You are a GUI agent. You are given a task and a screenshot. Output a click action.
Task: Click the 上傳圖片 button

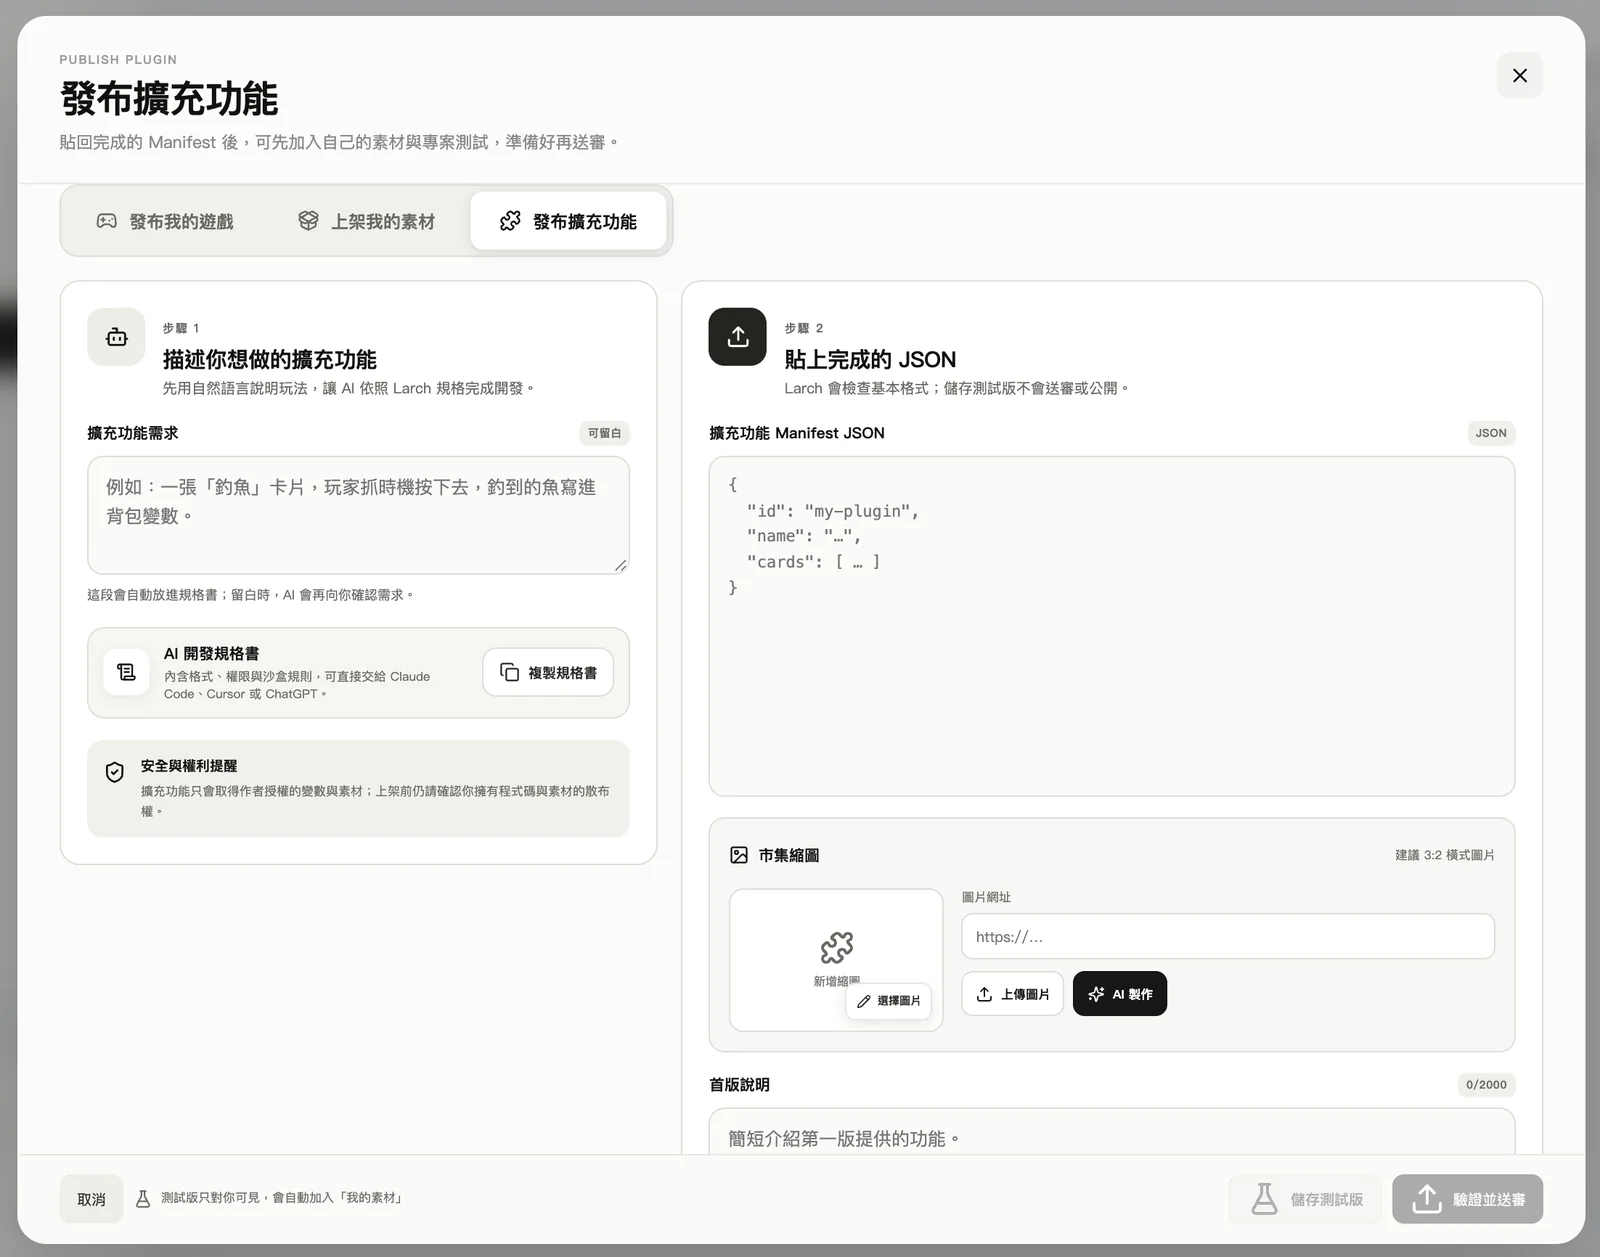tap(1012, 994)
